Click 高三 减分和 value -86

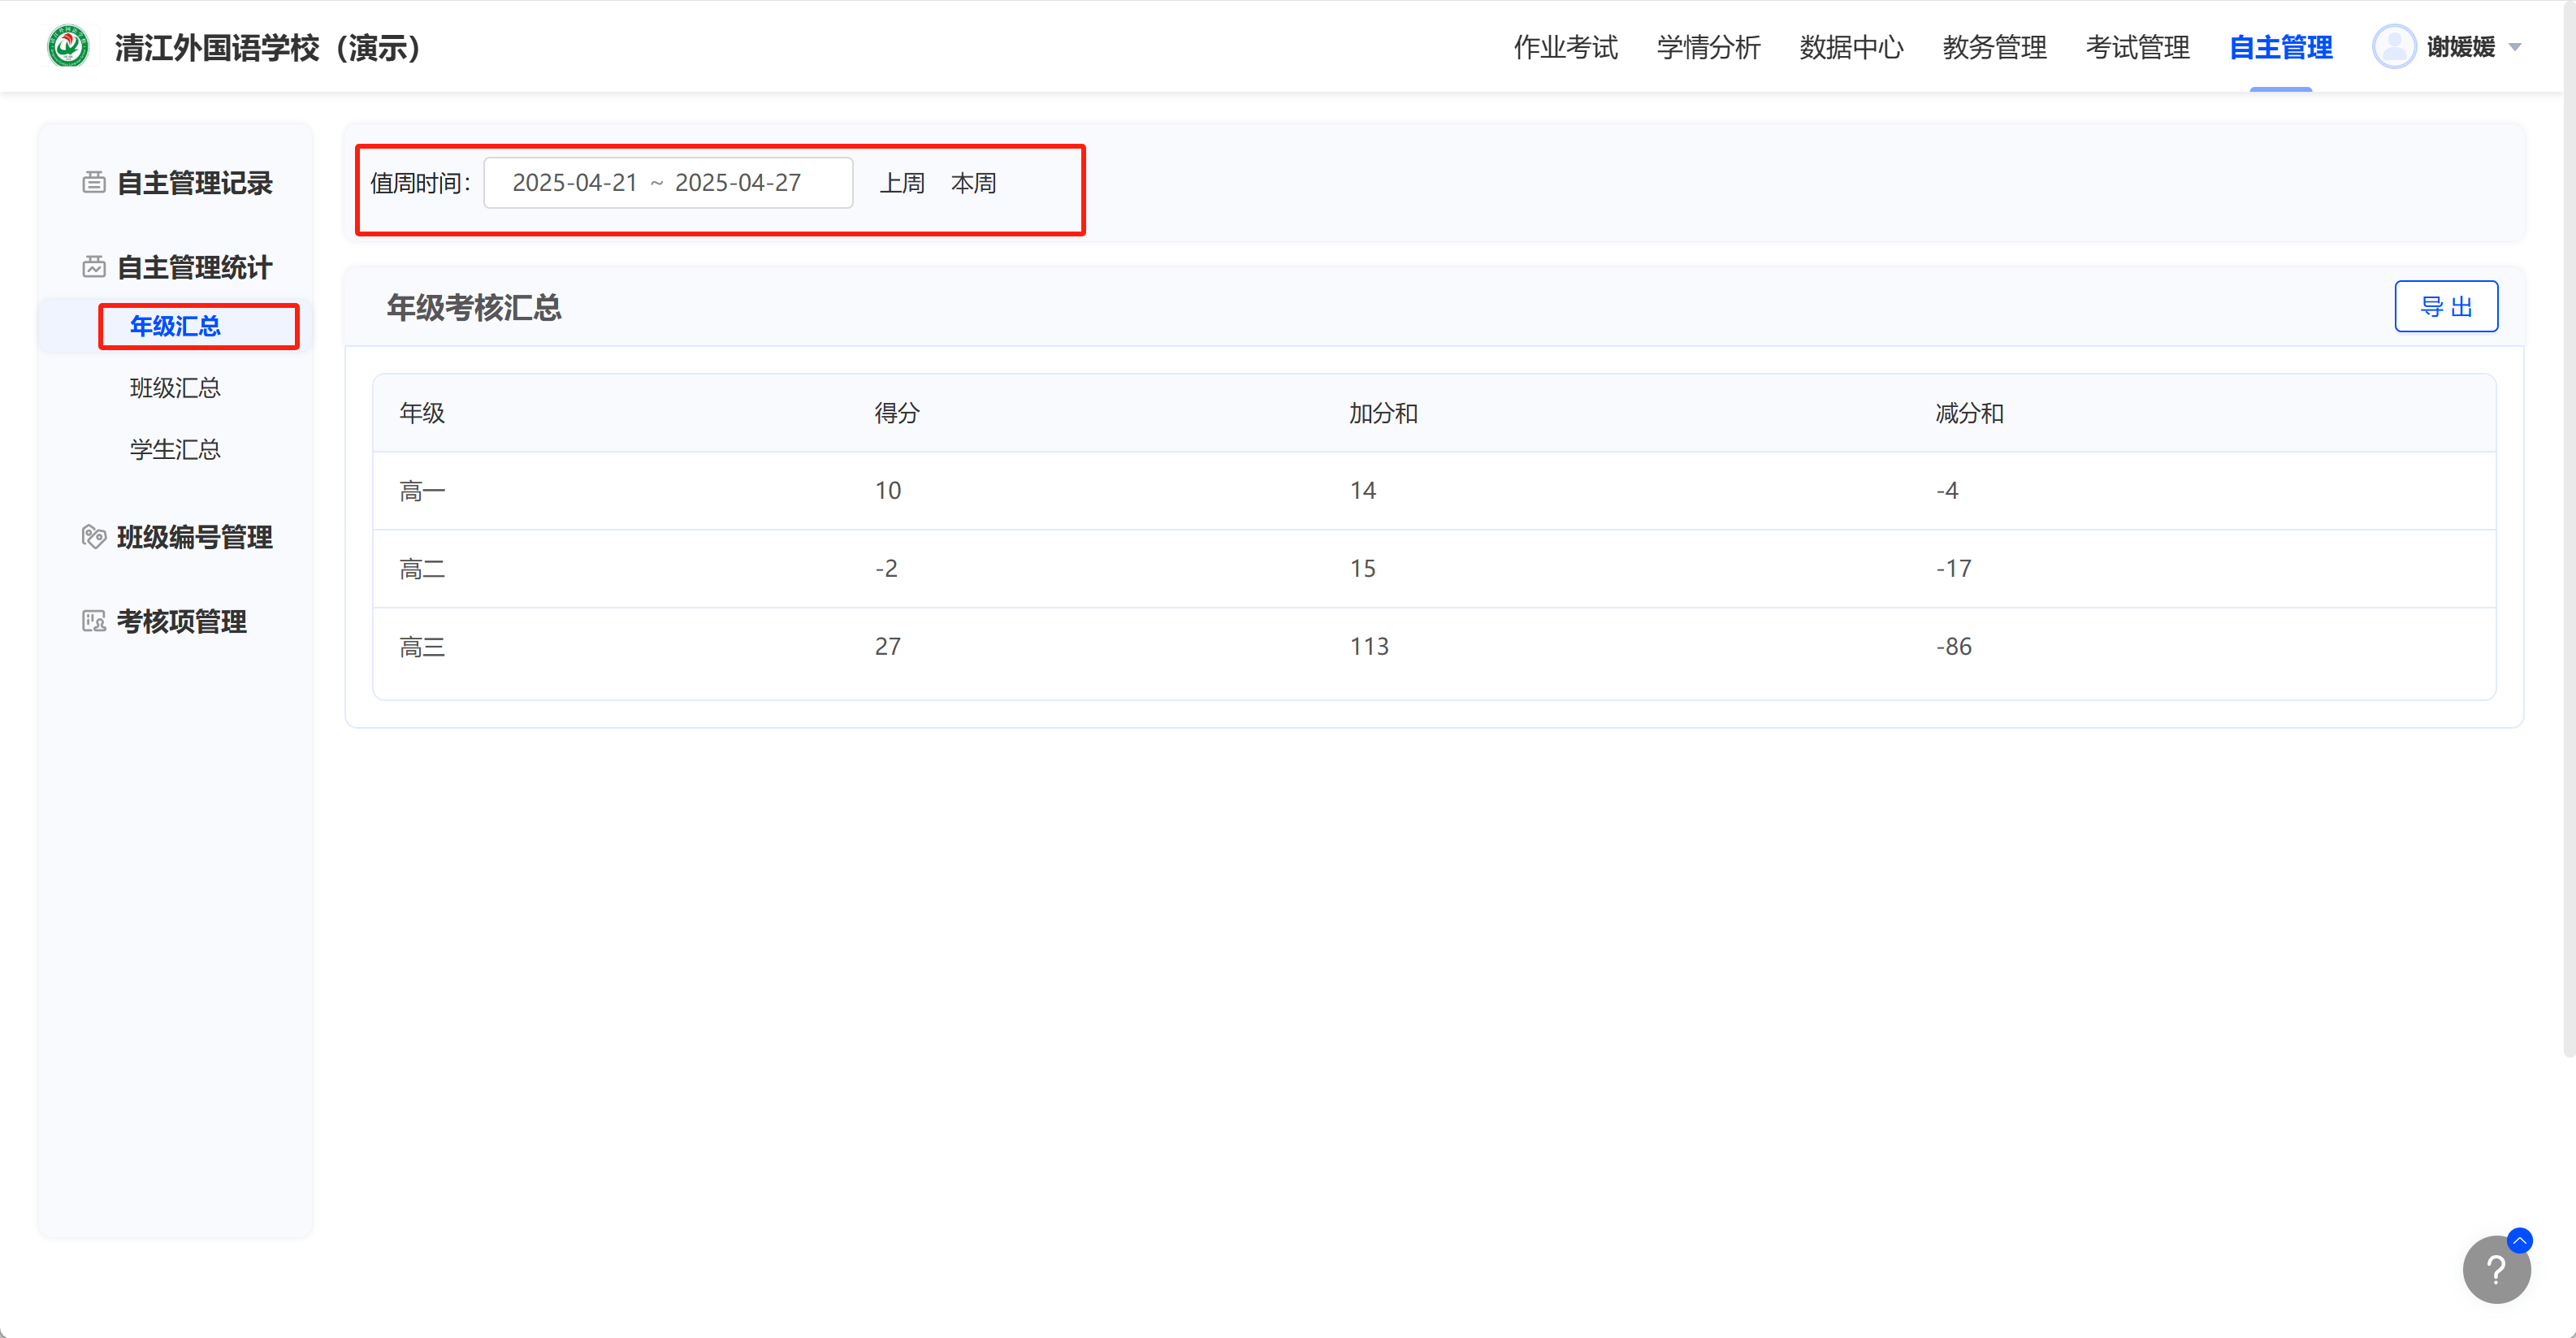pyautogui.click(x=1954, y=647)
